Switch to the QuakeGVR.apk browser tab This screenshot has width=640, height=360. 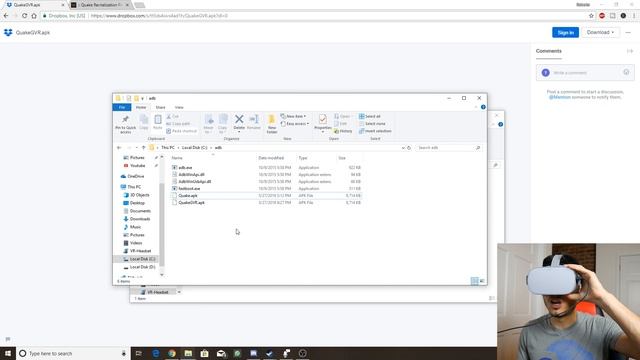(x=34, y=5)
